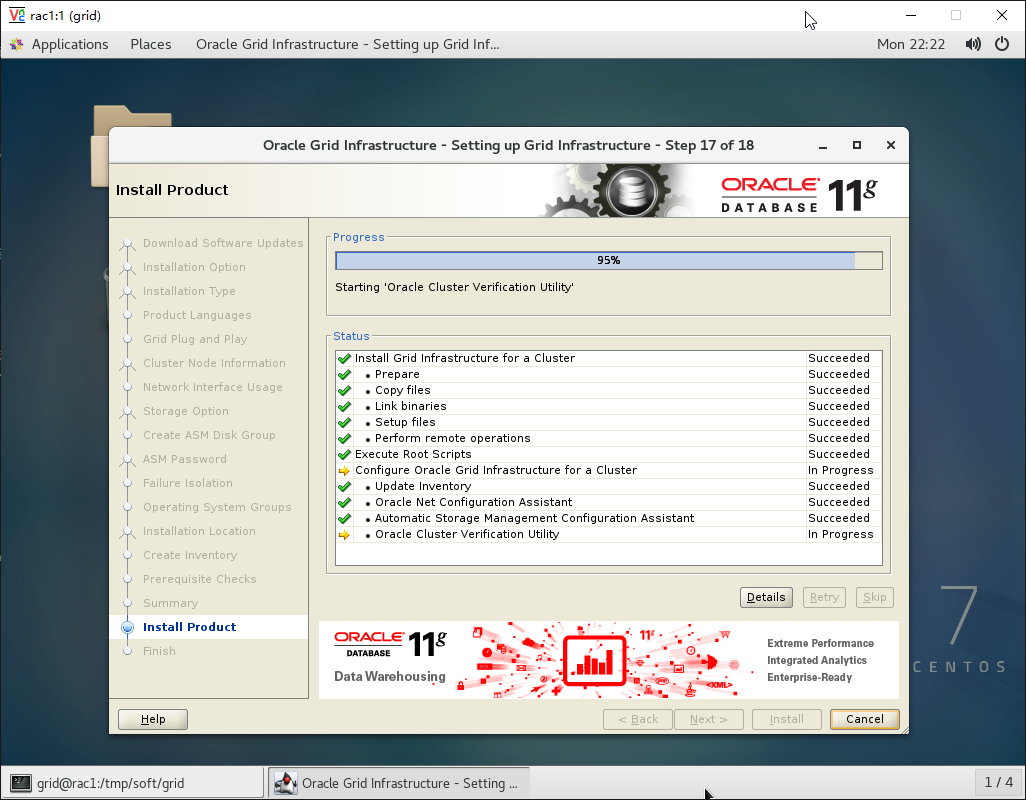The width and height of the screenshot is (1026, 800).
Task: Click the green checkmark beside Prepare
Action: [344, 375]
